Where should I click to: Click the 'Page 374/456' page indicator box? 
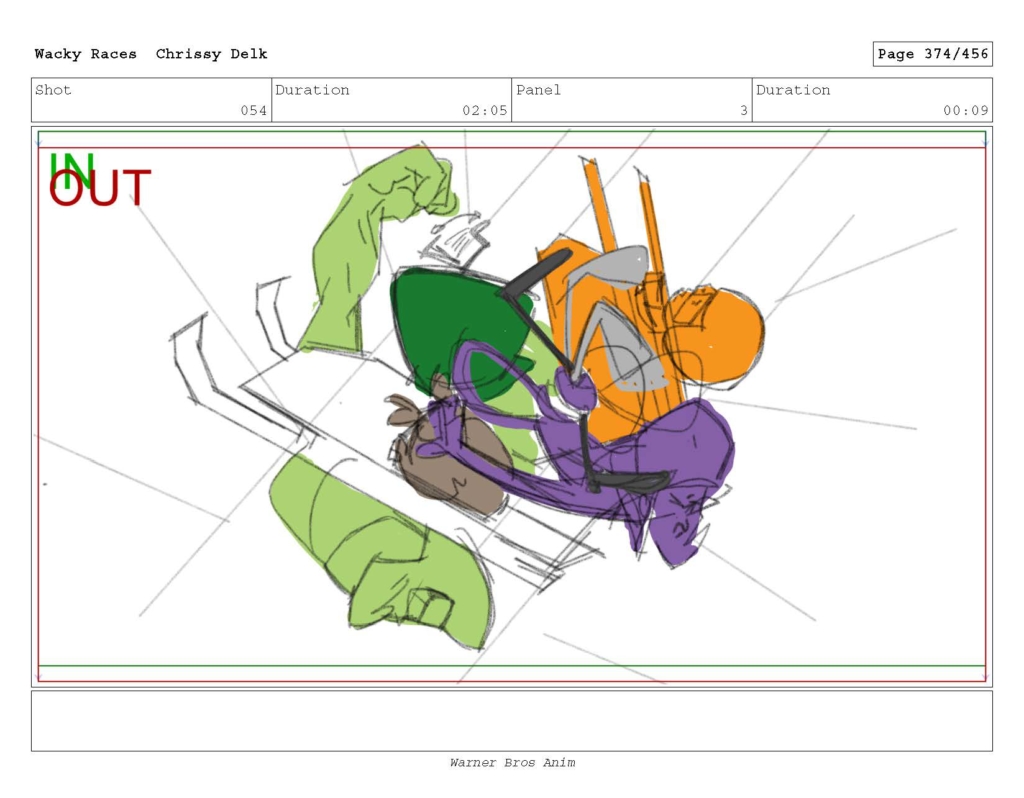pos(933,54)
